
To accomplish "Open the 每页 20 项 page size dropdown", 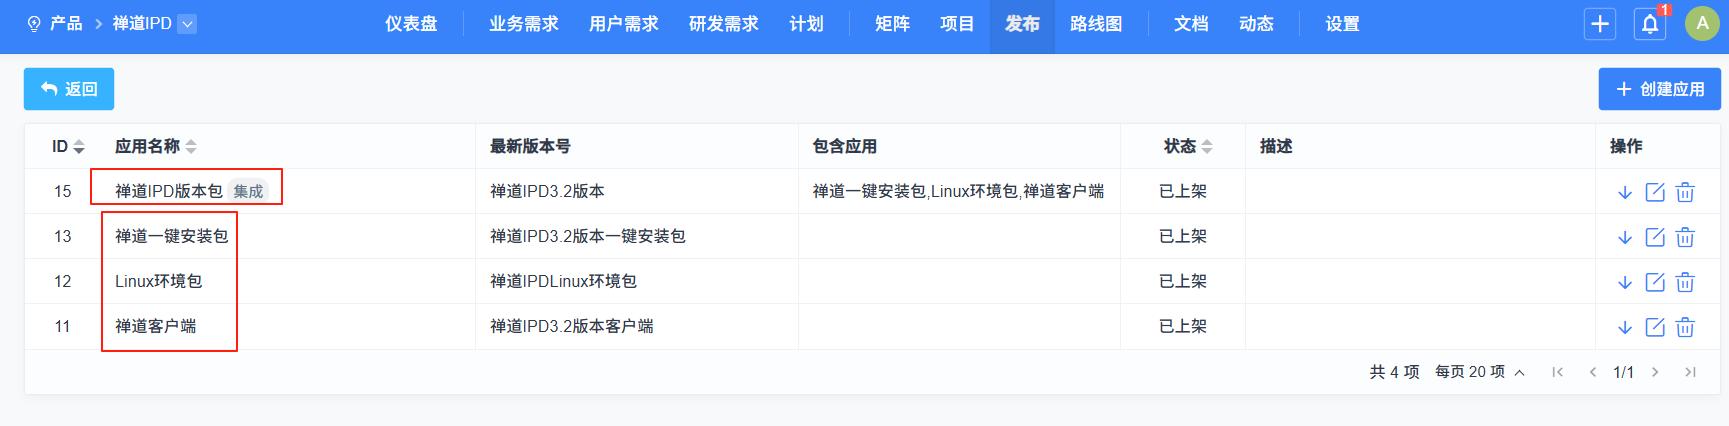I will [x=1479, y=372].
